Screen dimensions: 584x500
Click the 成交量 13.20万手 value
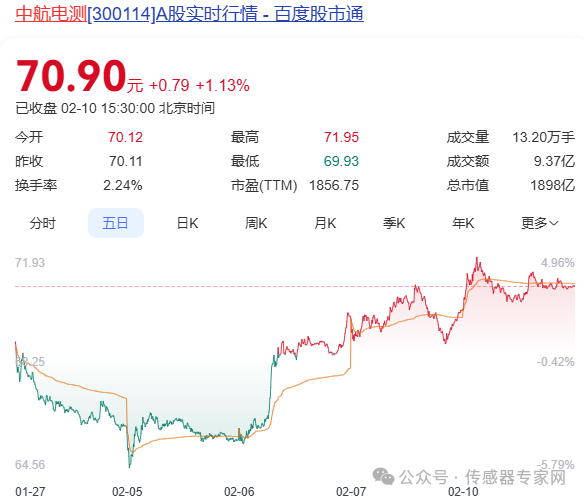tap(544, 137)
